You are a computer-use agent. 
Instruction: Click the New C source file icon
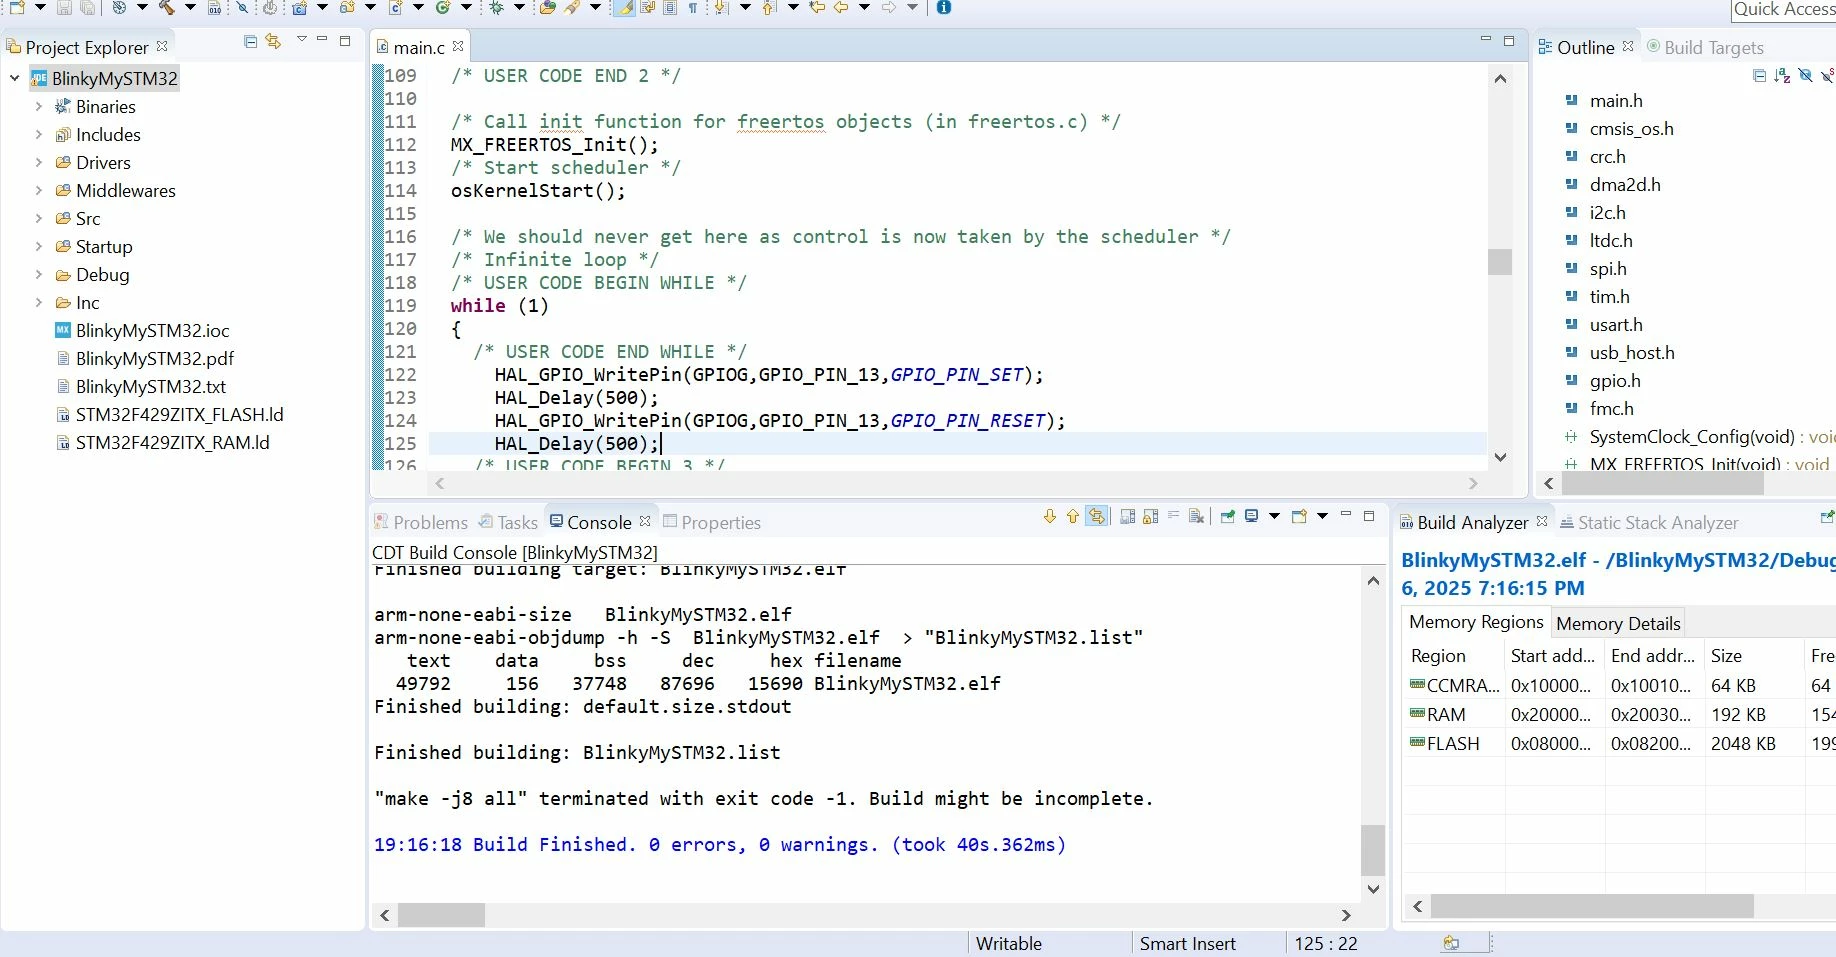[395, 8]
